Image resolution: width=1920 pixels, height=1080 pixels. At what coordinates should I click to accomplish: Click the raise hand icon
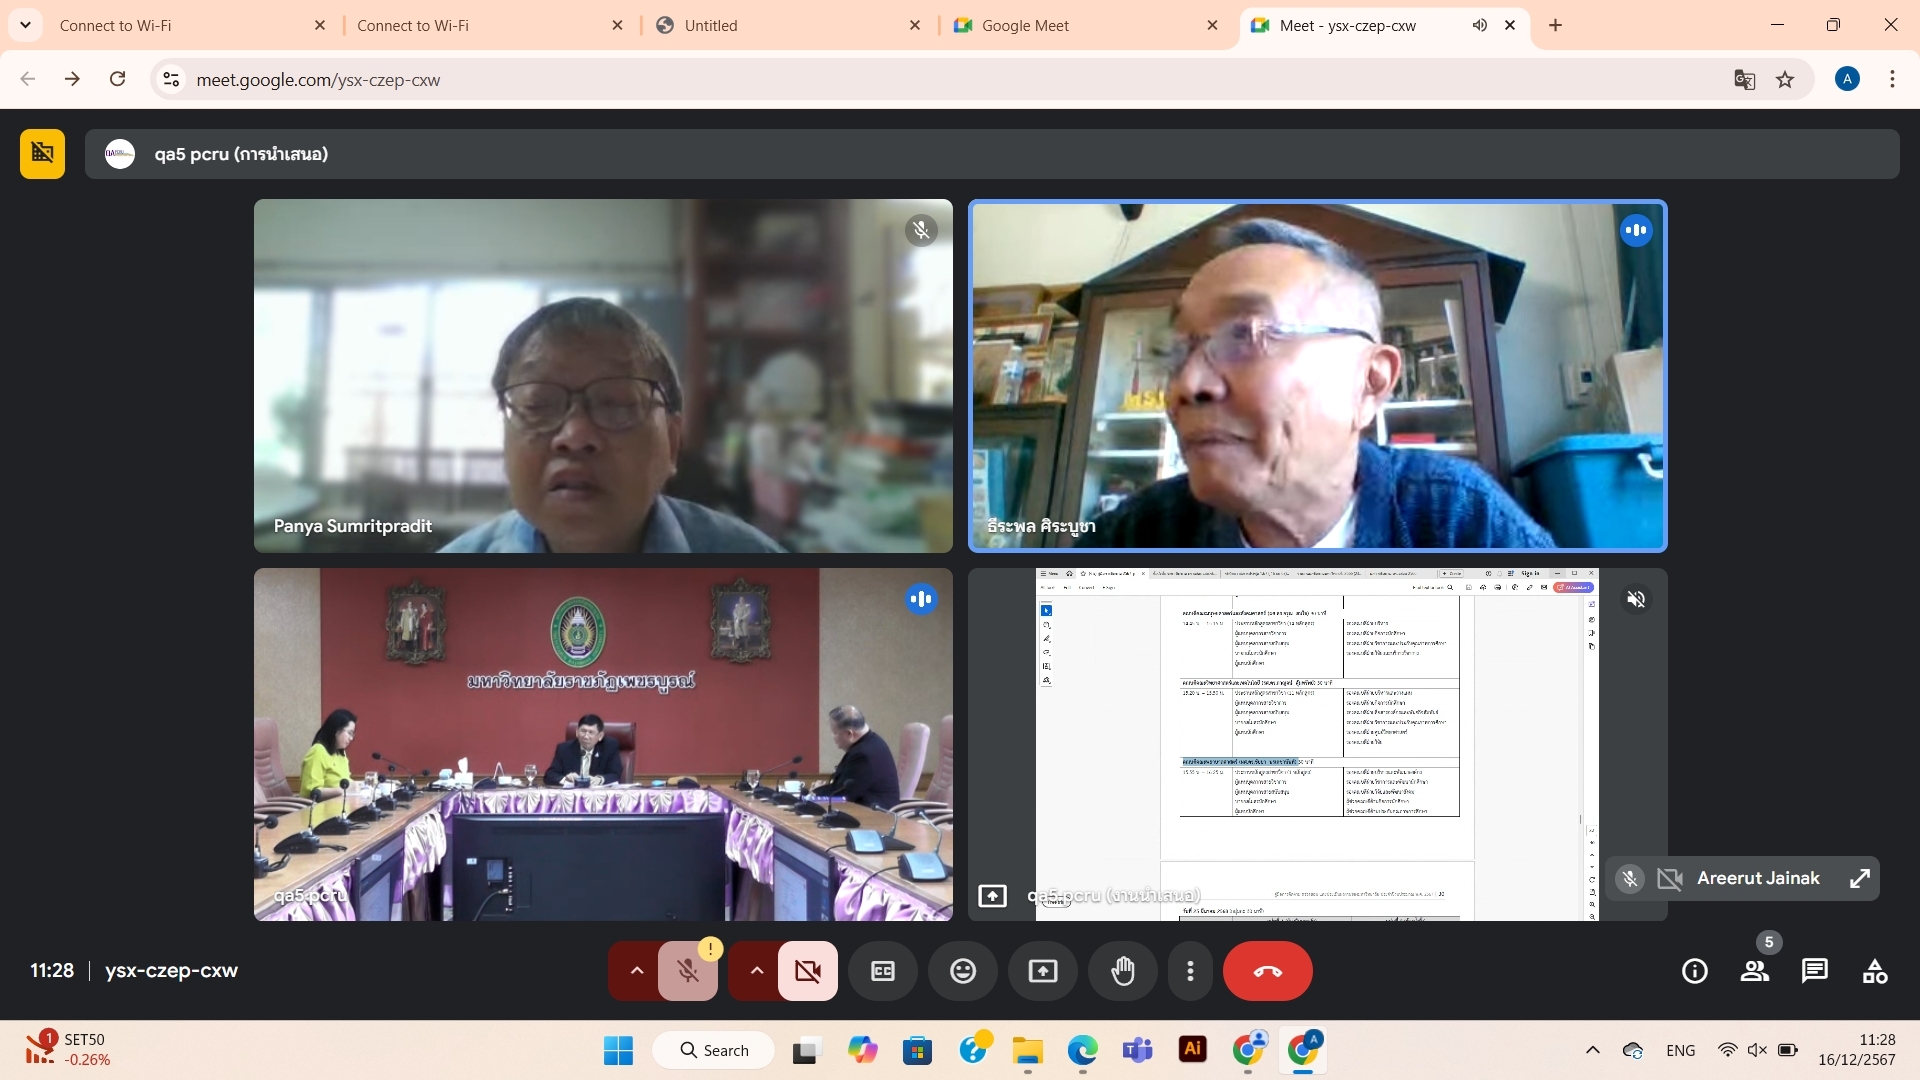[1123, 971]
